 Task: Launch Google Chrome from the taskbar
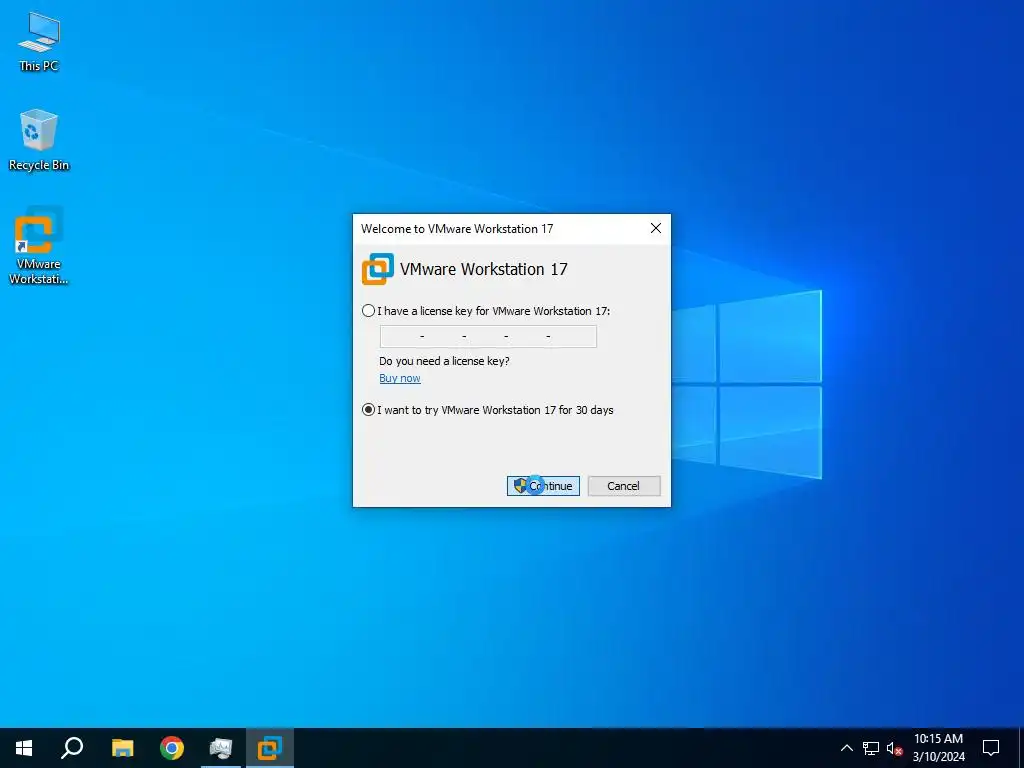[x=172, y=748]
